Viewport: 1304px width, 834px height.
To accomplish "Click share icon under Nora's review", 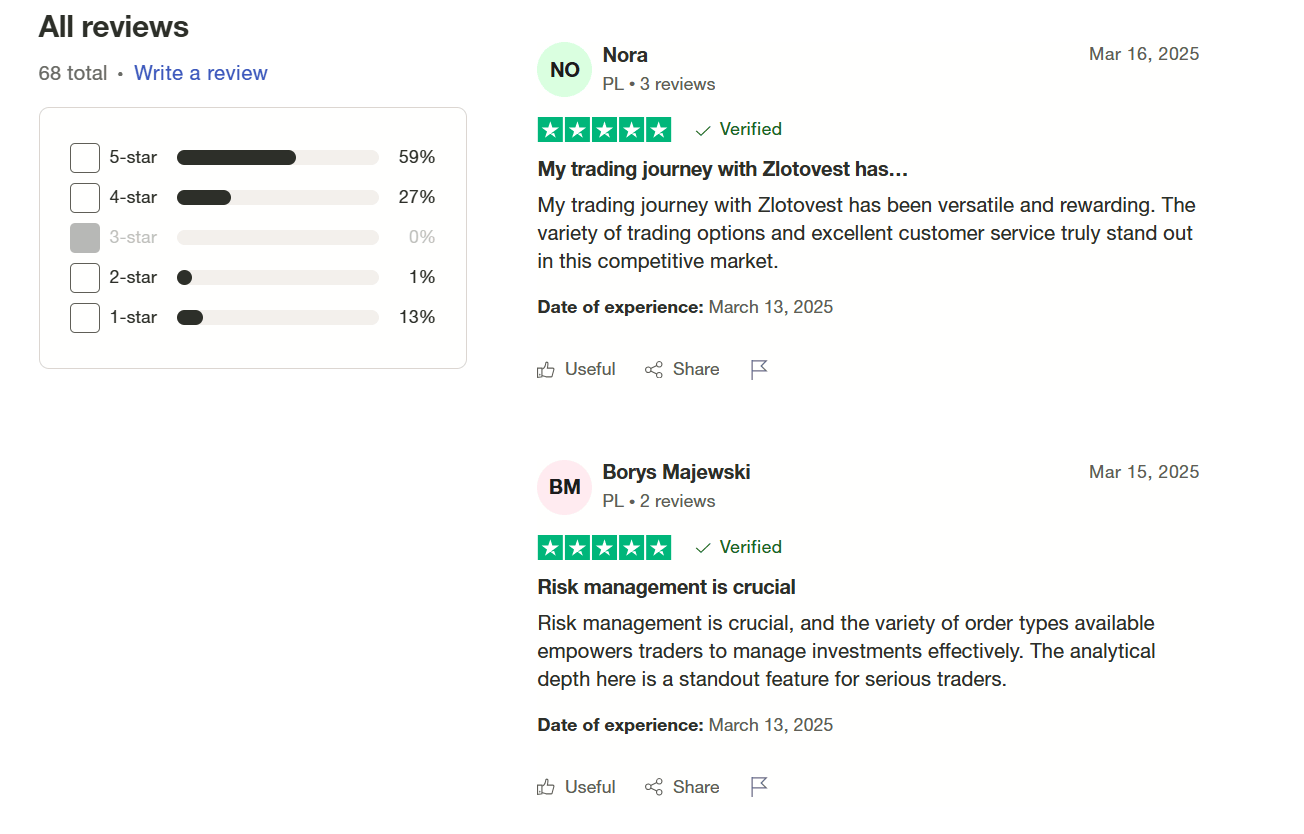I will (x=654, y=370).
